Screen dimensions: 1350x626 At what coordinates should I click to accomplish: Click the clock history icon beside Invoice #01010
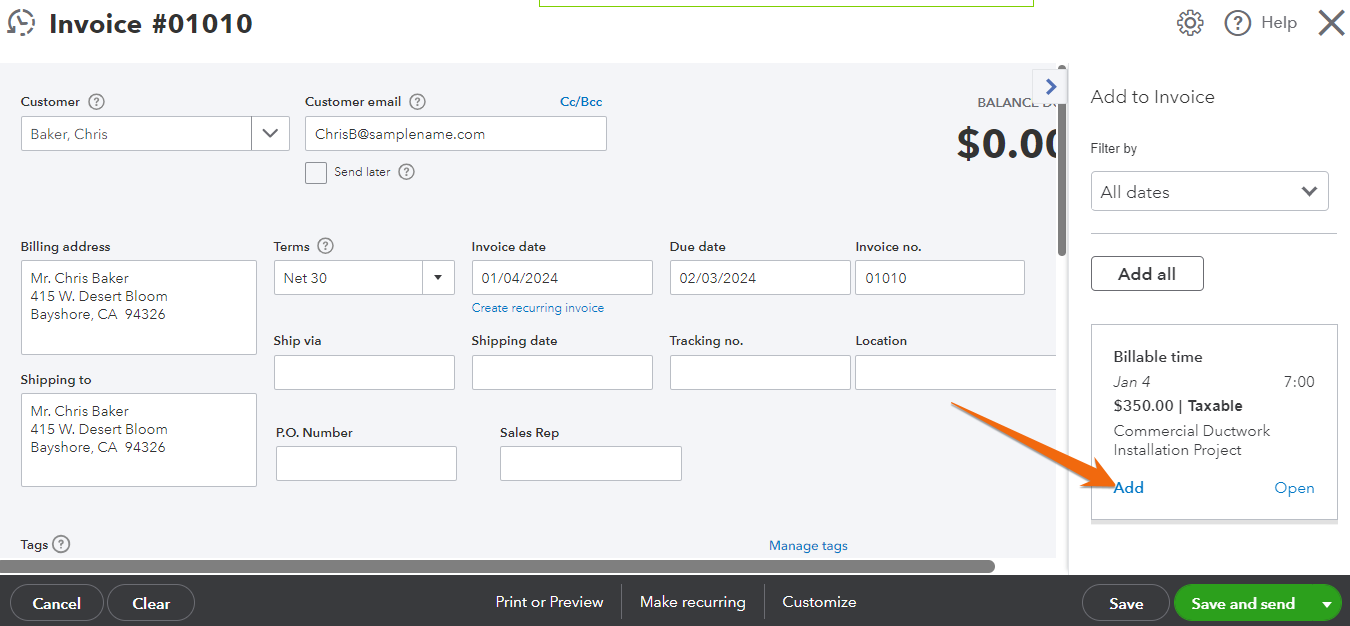pos(21,22)
